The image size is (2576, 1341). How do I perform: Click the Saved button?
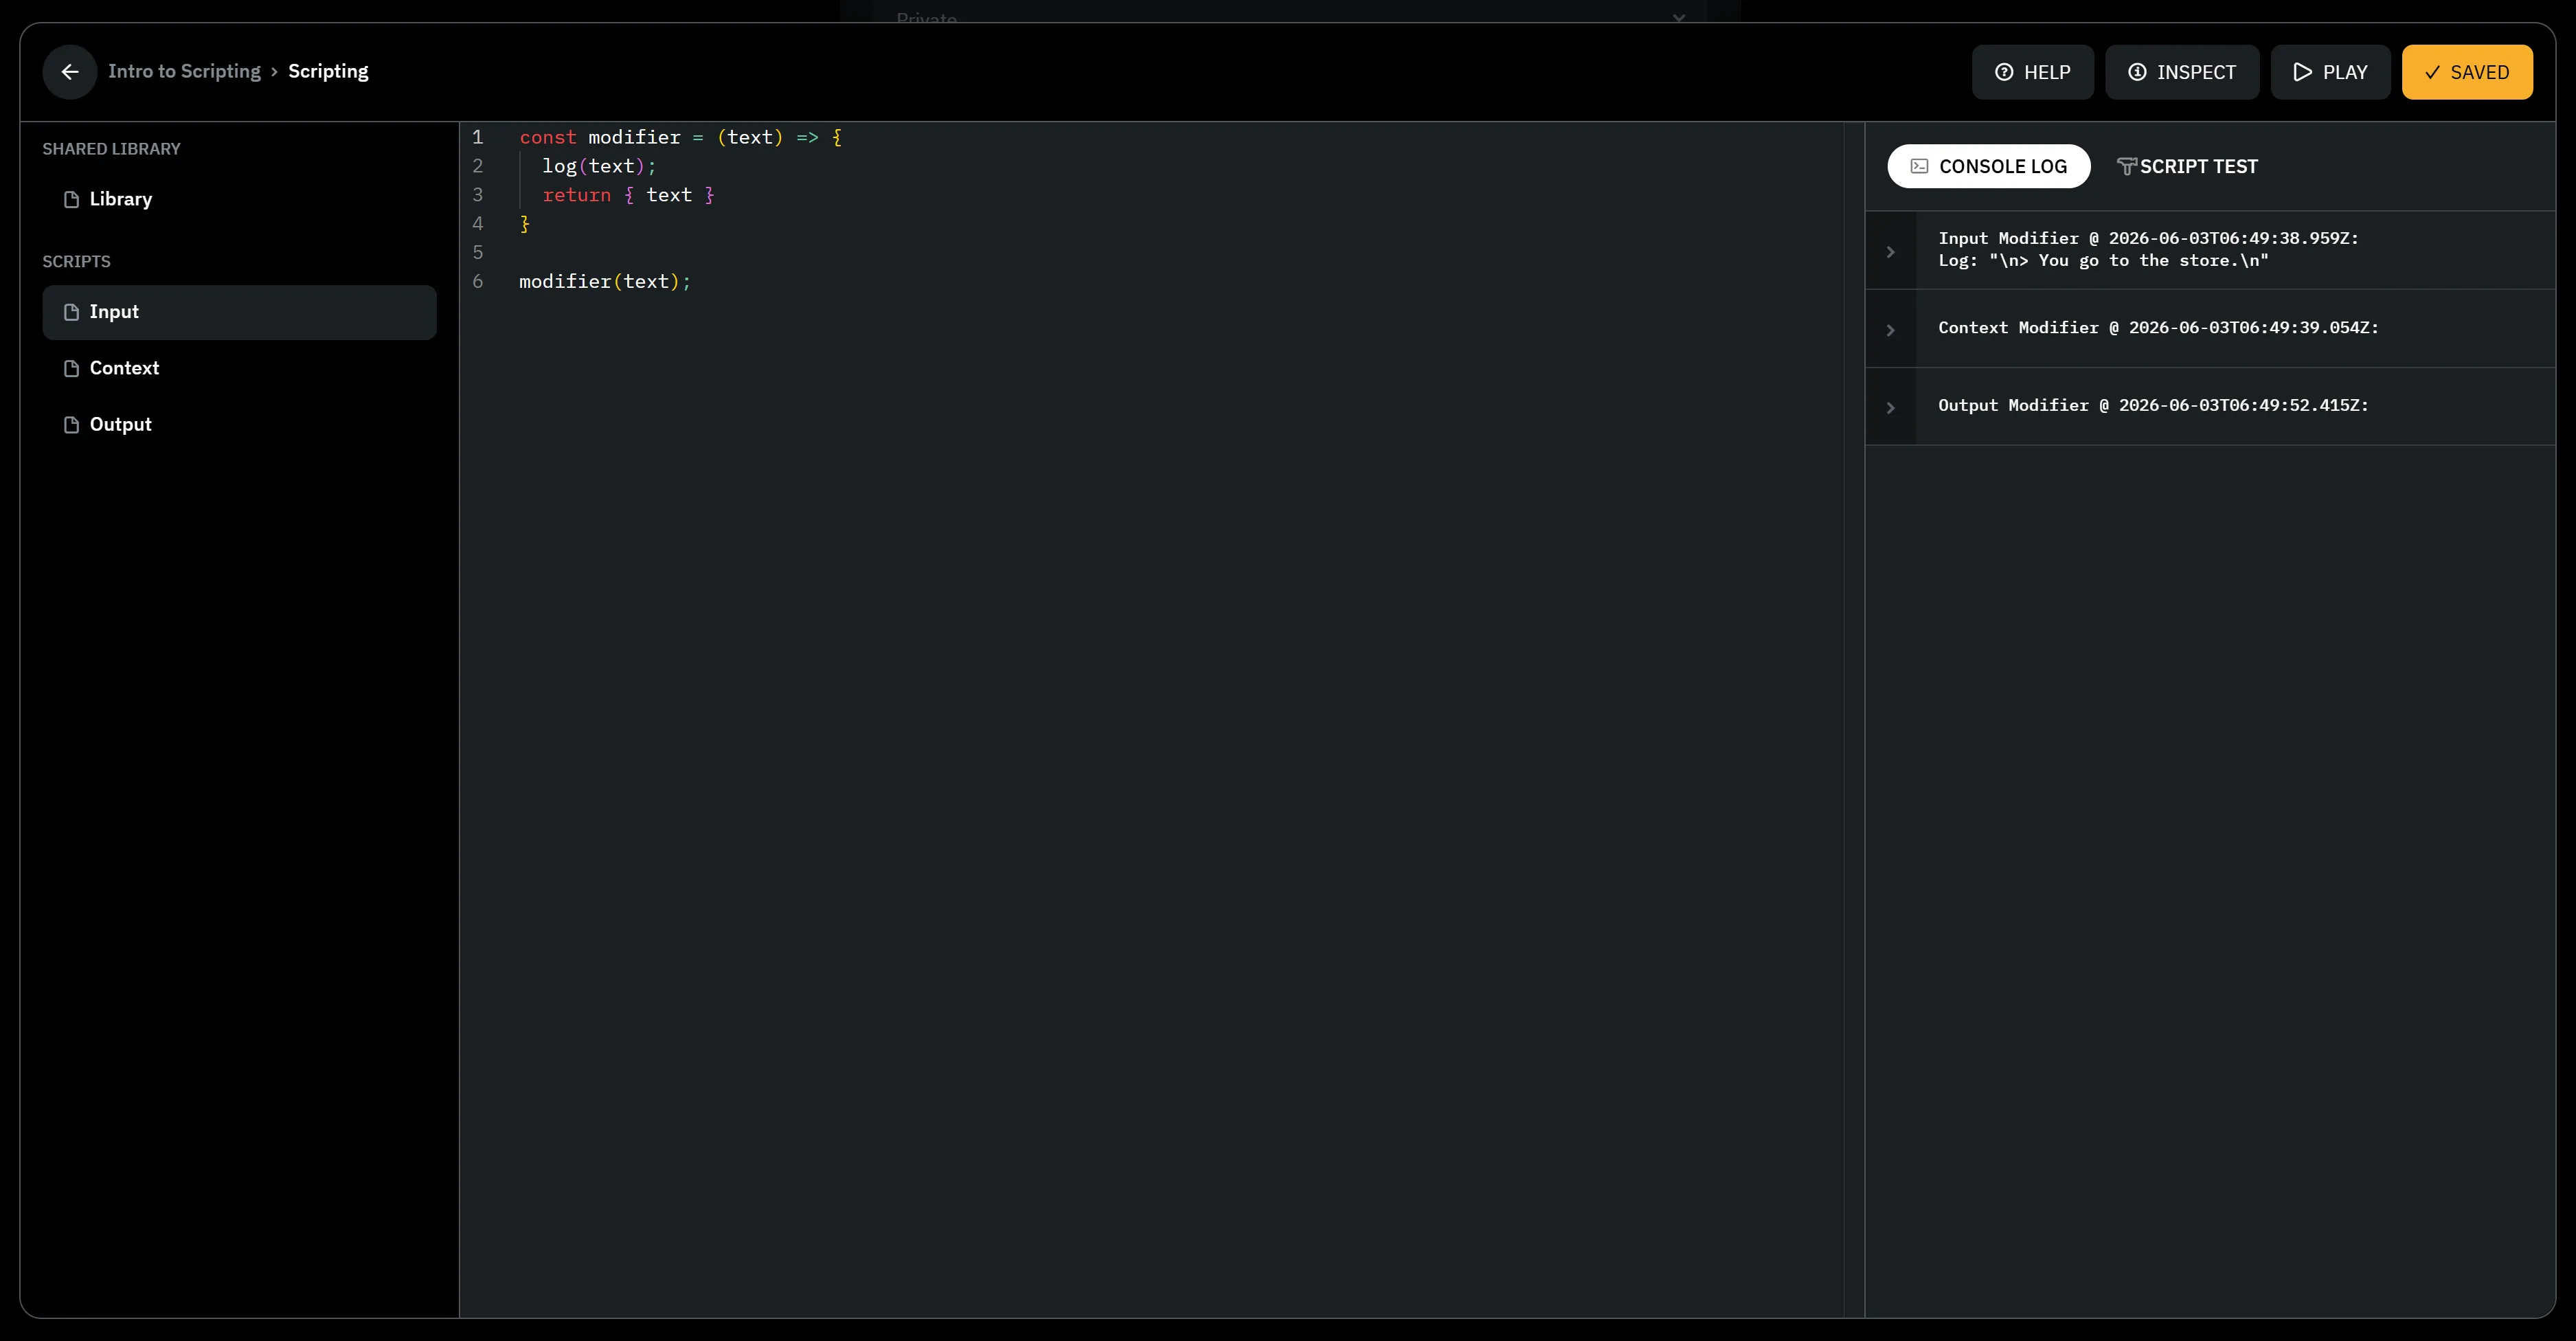pos(2467,72)
